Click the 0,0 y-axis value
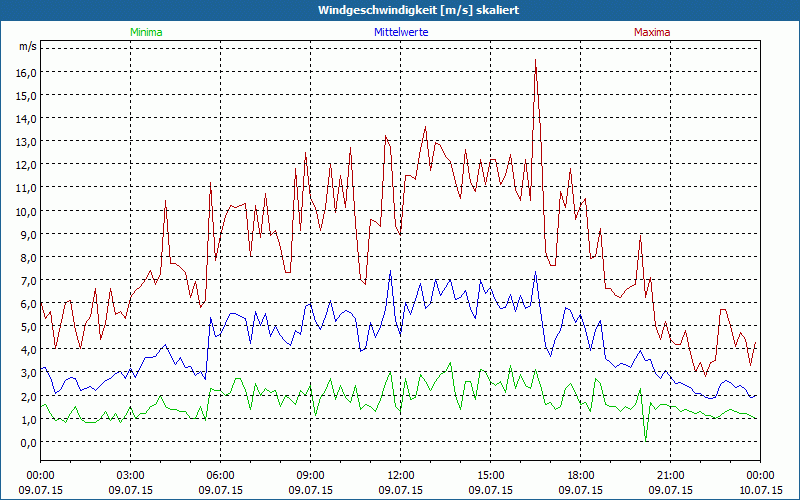The image size is (800, 500). [x=30, y=442]
